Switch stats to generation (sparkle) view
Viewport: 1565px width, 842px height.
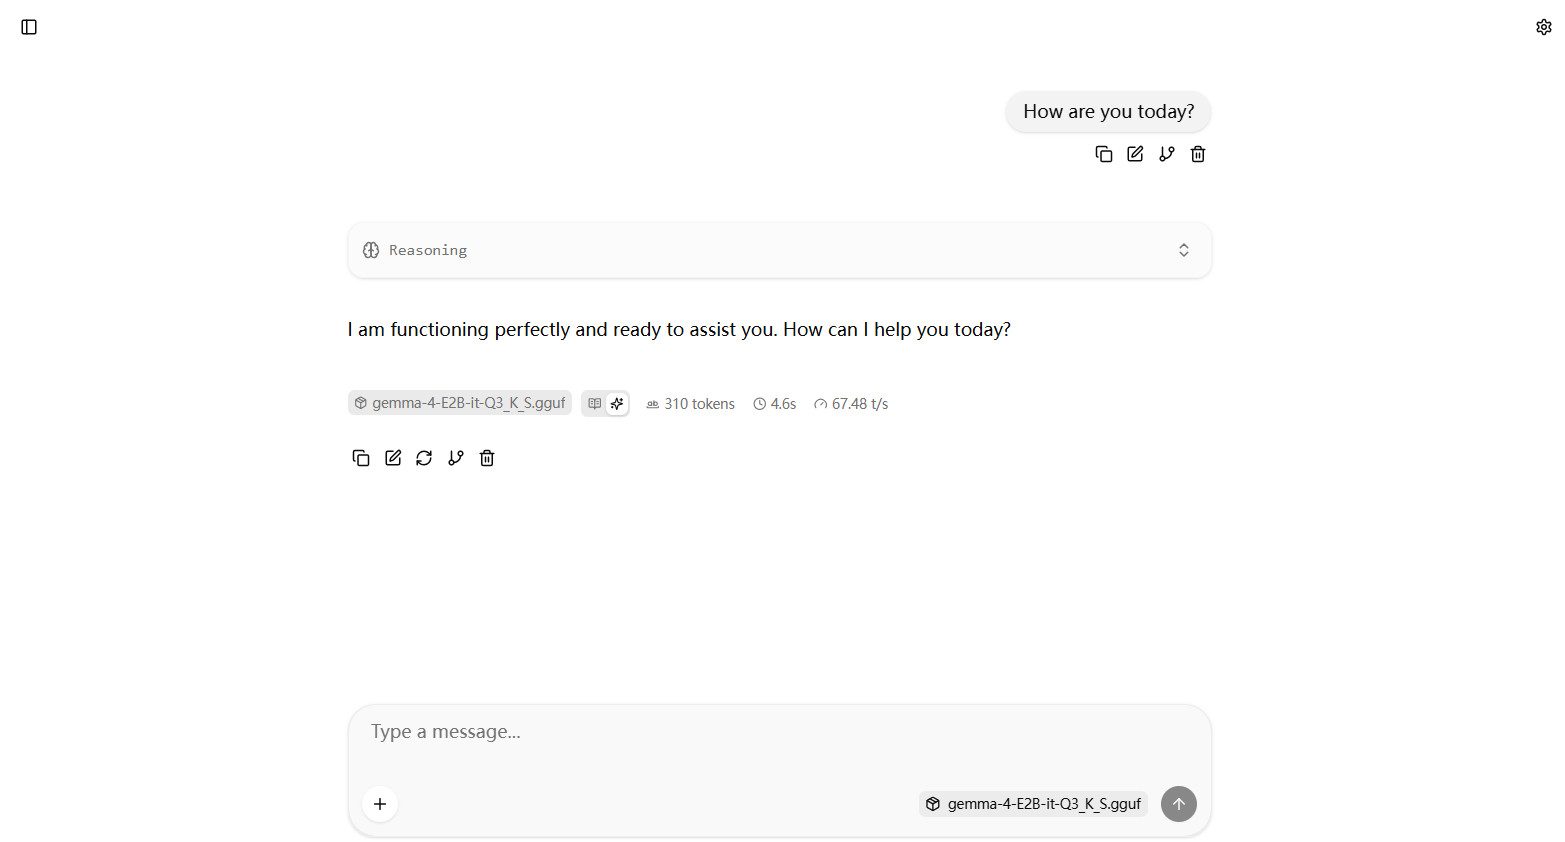[x=617, y=404]
